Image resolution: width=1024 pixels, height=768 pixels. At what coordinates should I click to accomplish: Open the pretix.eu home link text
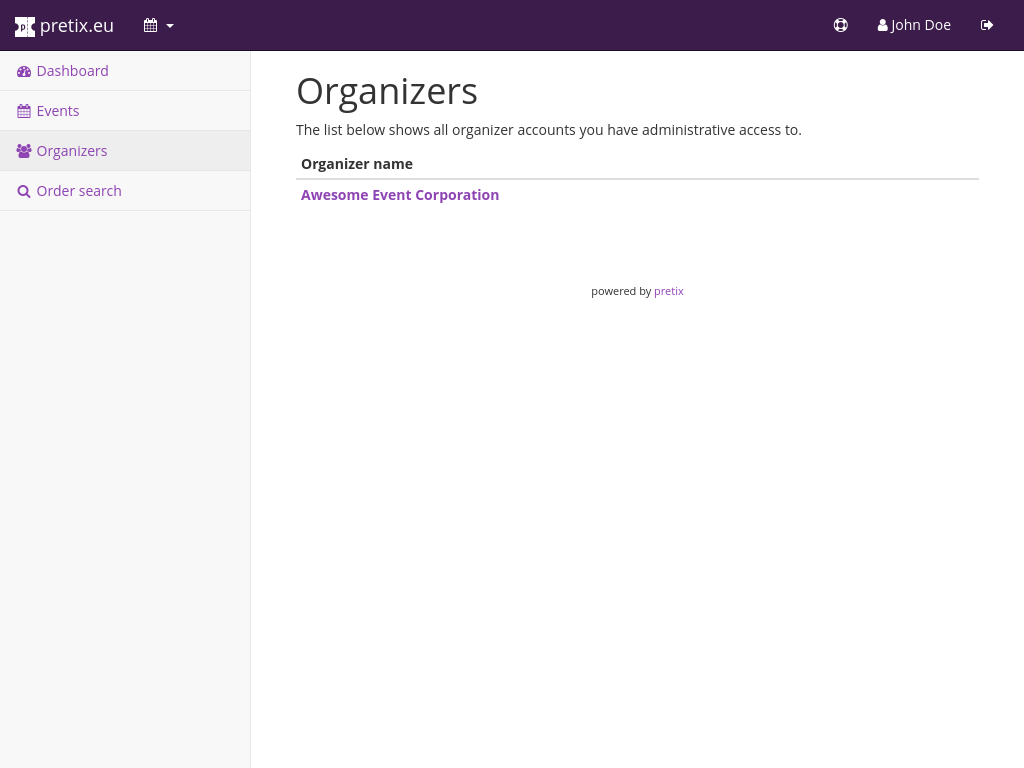coord(76,25)
